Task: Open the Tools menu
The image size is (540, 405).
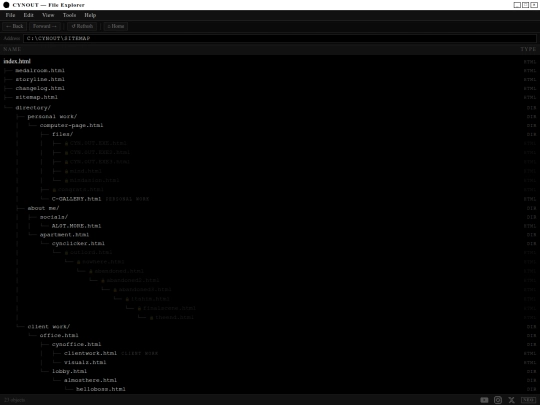Action: point(69,15)
